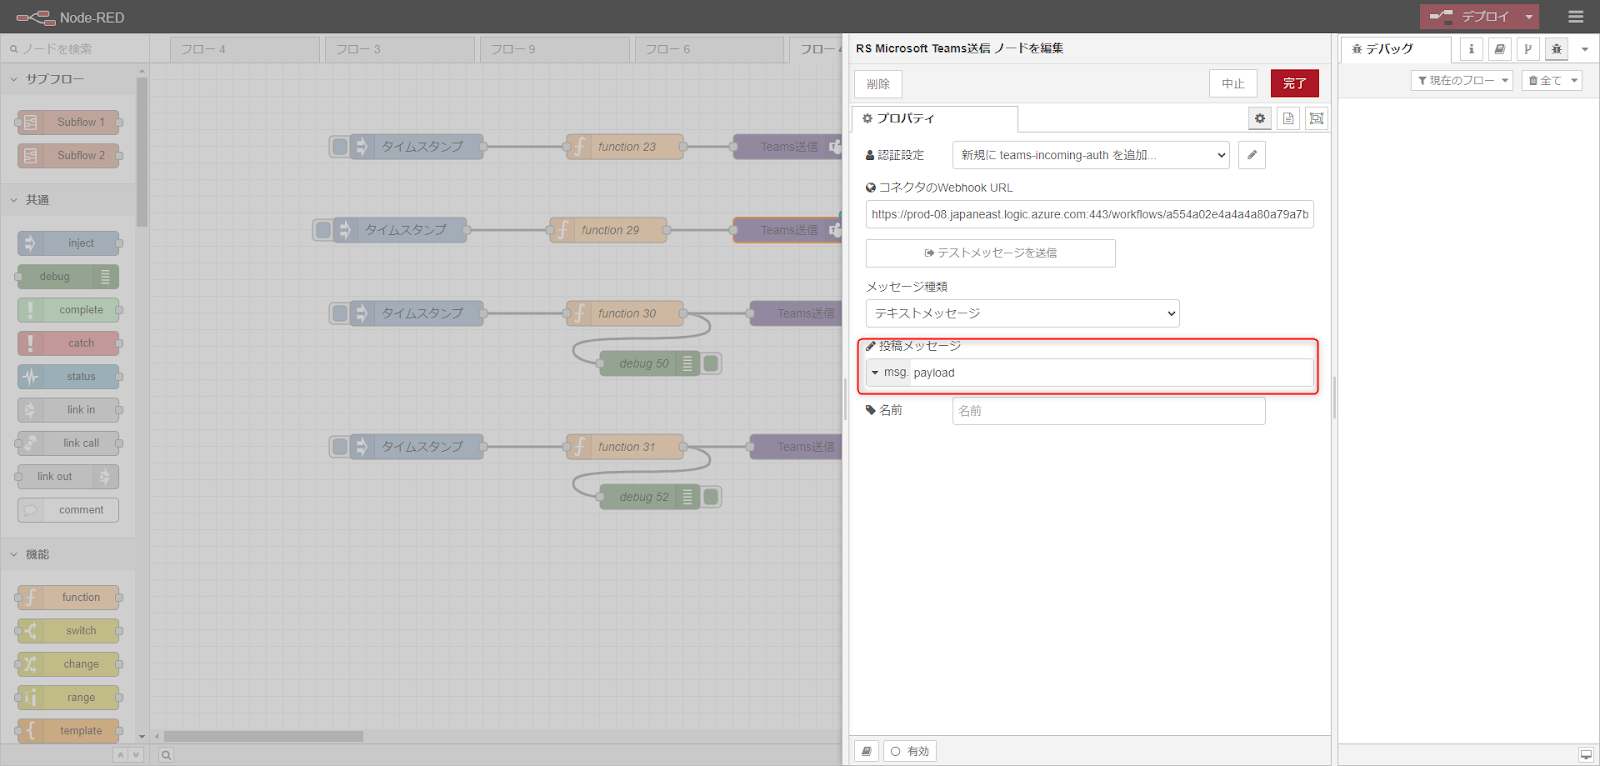The image size is (1600, 766).
Task: Trigger the inject button before function 30
Action: click(x=340, y=314)
